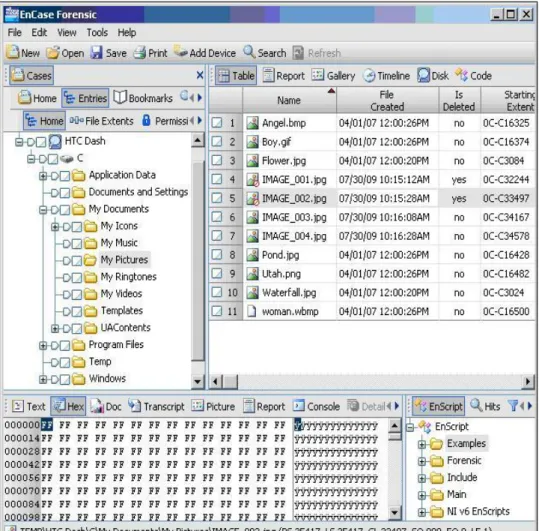539x531 pixels.
Task: Select the My Ringtones folder
Action: coord(129,277)
